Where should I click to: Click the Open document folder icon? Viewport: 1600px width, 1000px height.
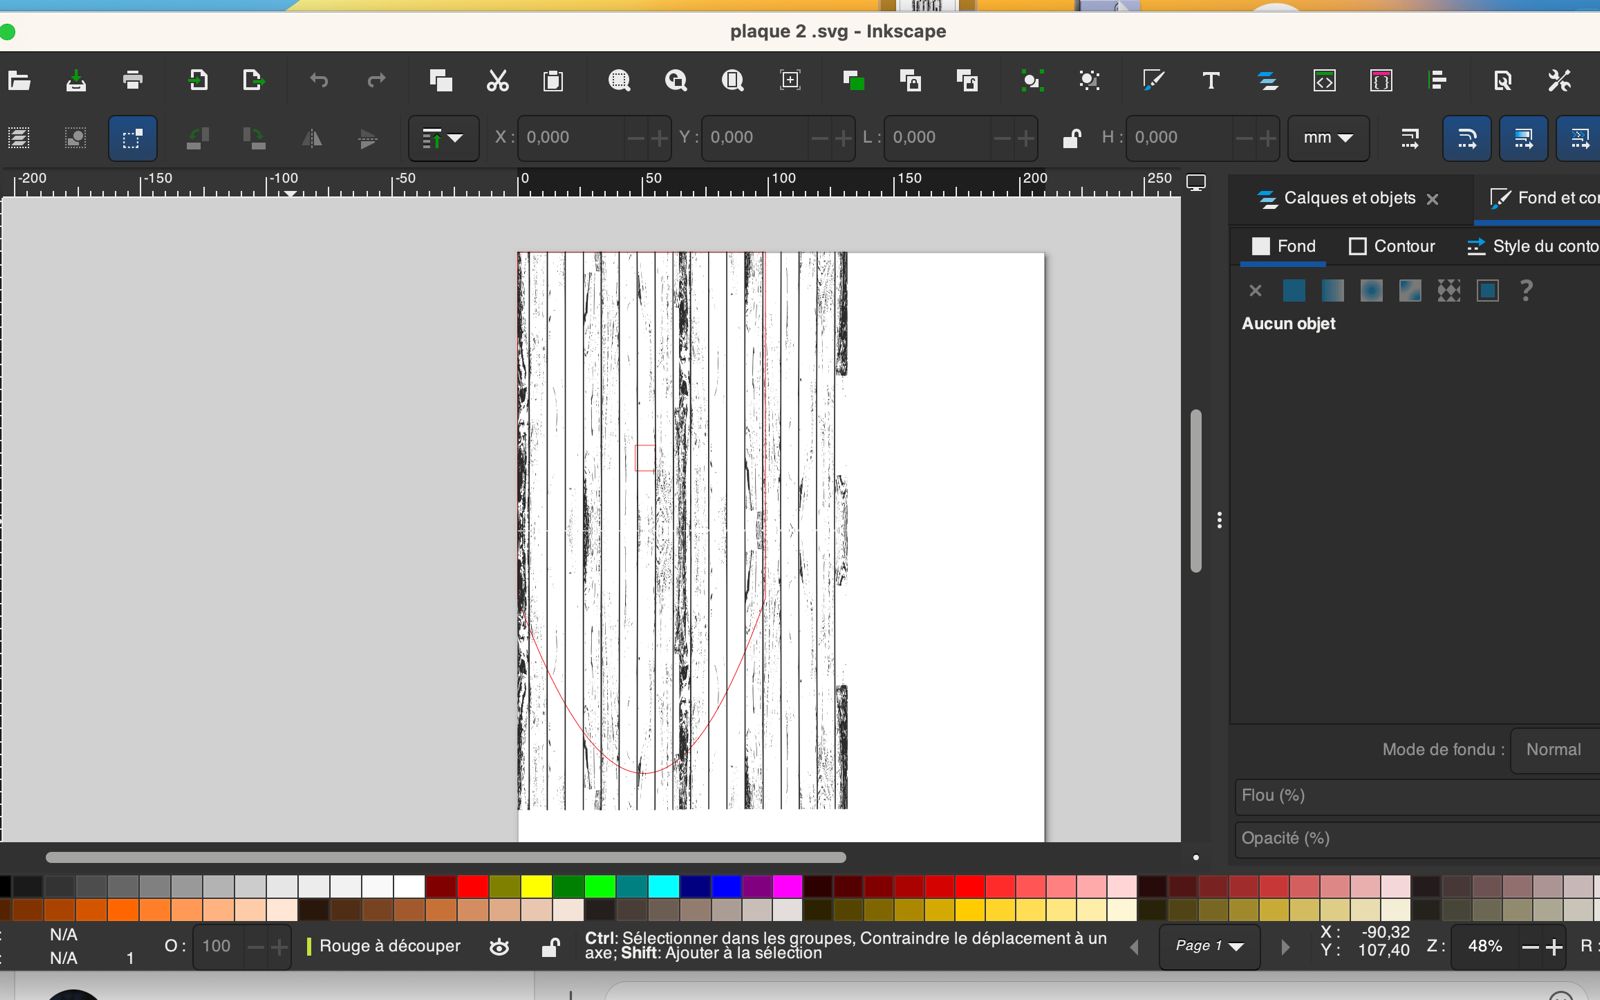coord(19,81)
